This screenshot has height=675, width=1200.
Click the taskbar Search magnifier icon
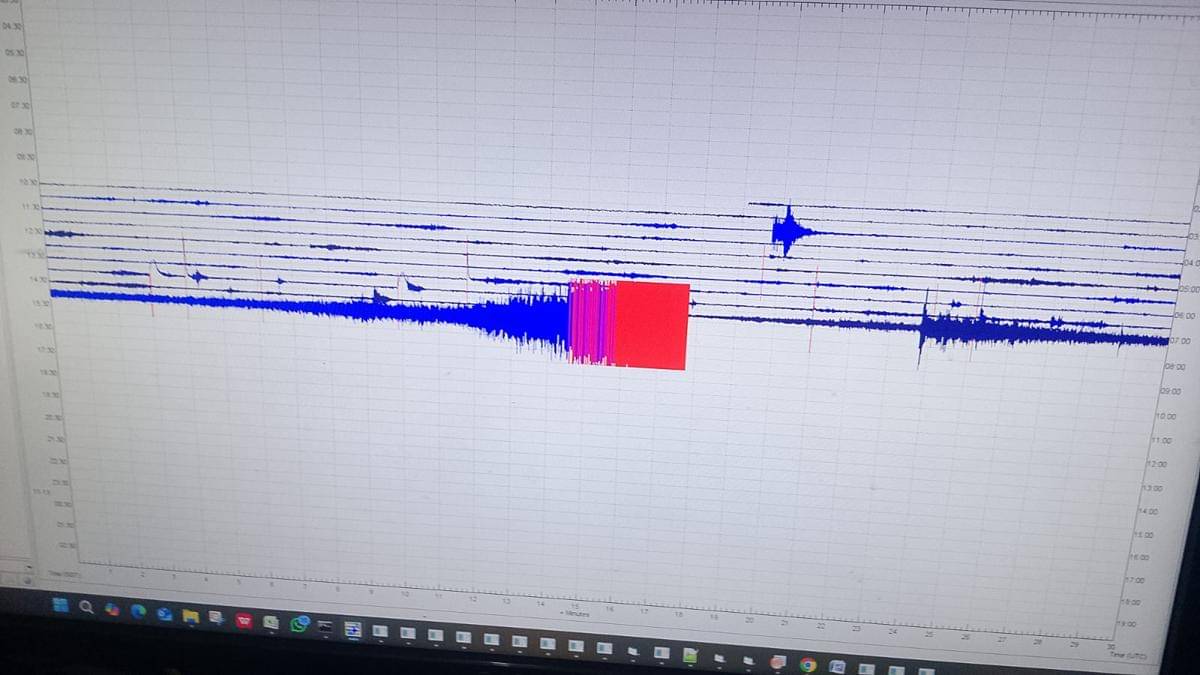pyautogui.click(x=86, y=606)
